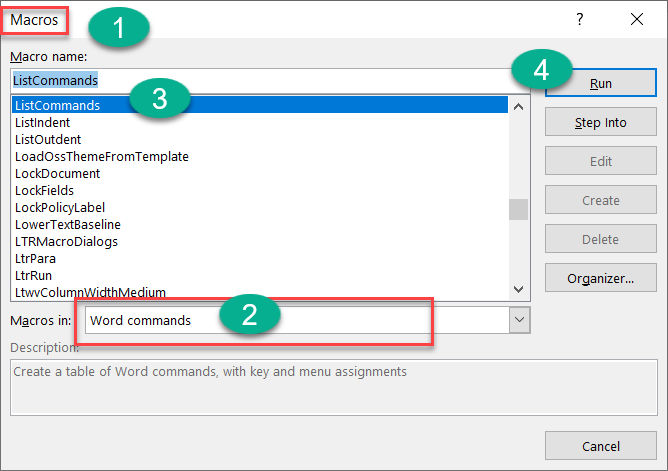Choose the LowerTextBaseline command
The image size is (668, 471).
(x=67, y=224)
